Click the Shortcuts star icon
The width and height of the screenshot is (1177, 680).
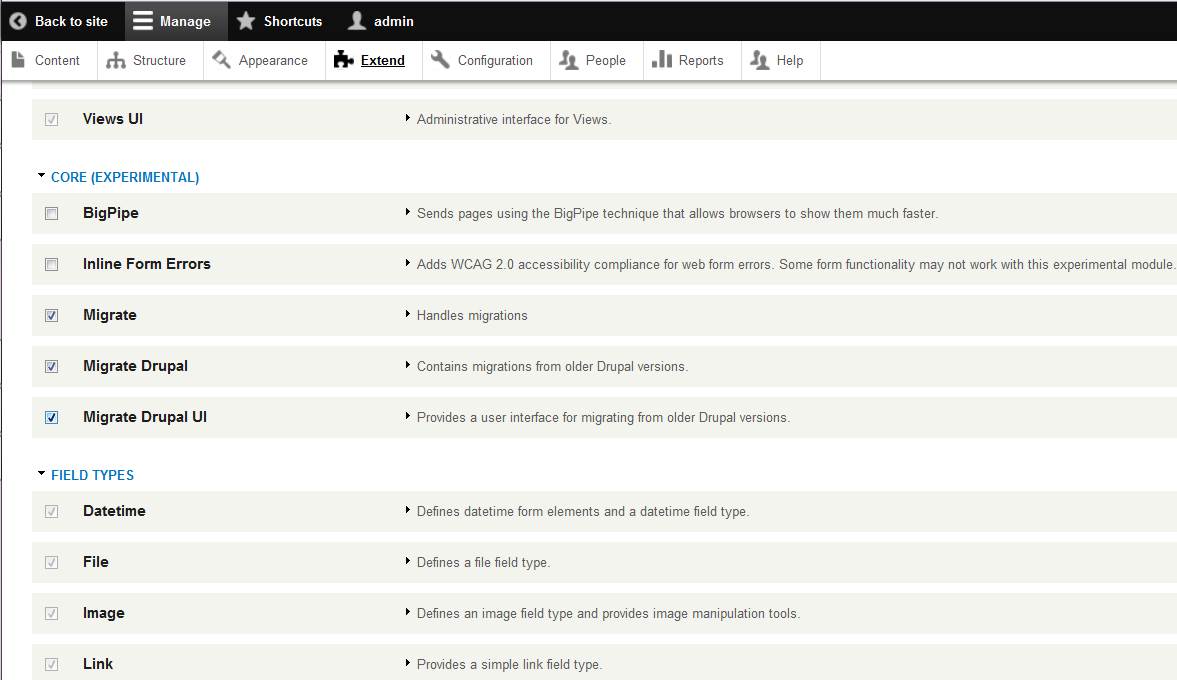tap(245, 21)
